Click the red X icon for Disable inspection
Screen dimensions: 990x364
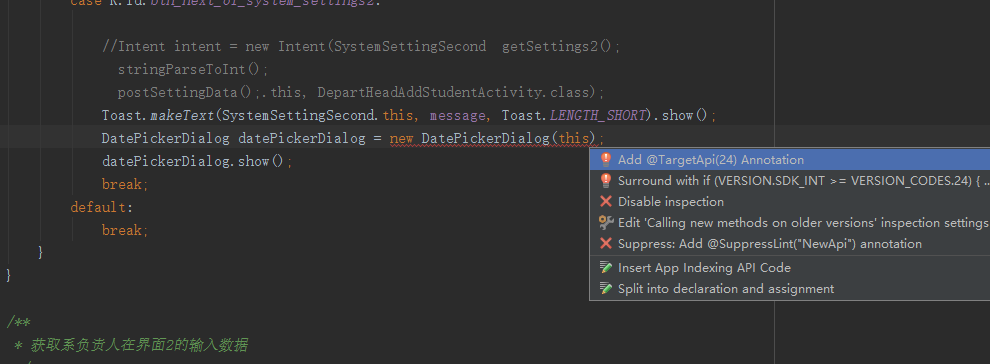pyautogui.click(x=605, y=202)
